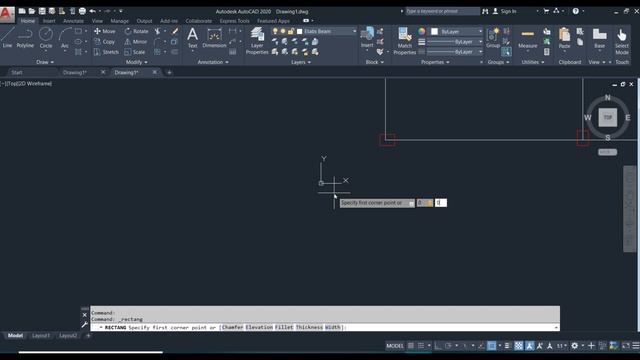
Task: Click the TOP face of ViewCube
Action: coord(608,118)
